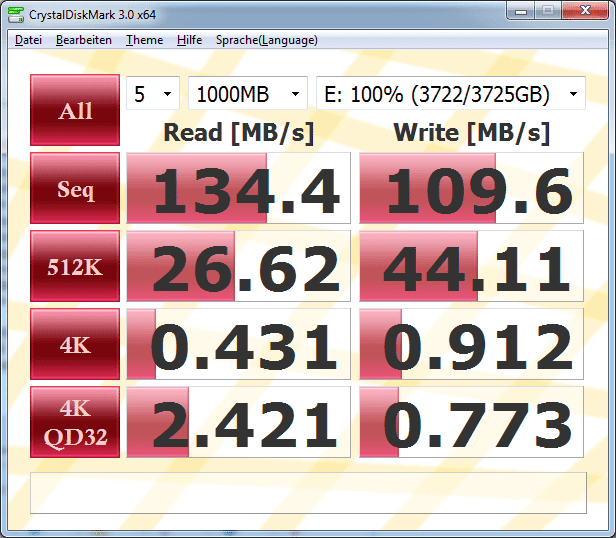
Task: Click the empty comment field at bottom
Action: (308, 493)
